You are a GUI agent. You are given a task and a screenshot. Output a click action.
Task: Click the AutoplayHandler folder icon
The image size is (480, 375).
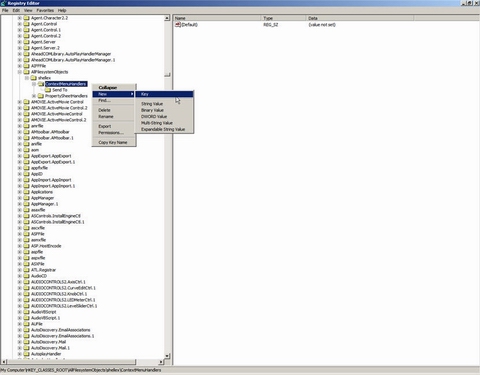[x=27, y=354]
